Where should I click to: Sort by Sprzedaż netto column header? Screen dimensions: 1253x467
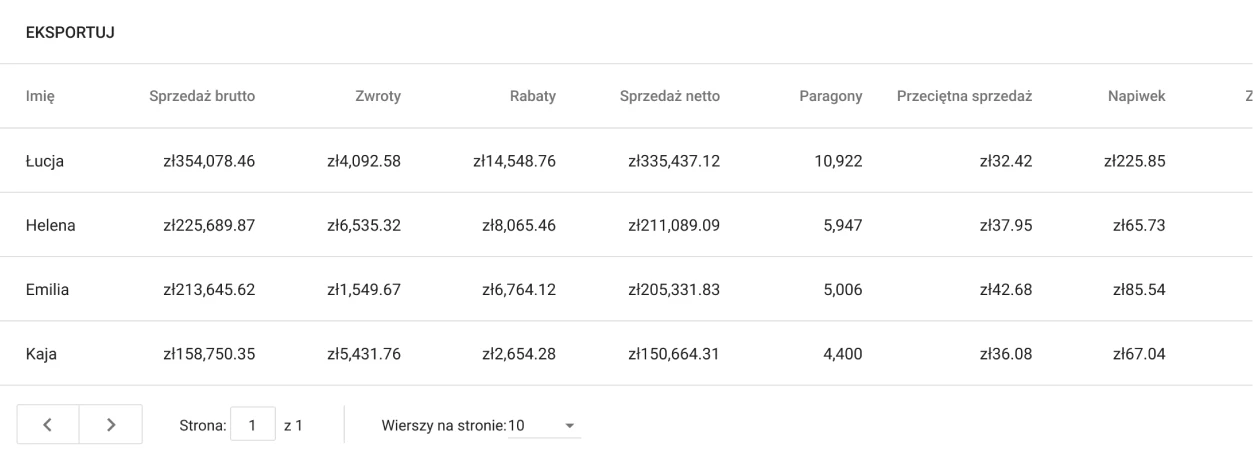(x=670, y=96)
